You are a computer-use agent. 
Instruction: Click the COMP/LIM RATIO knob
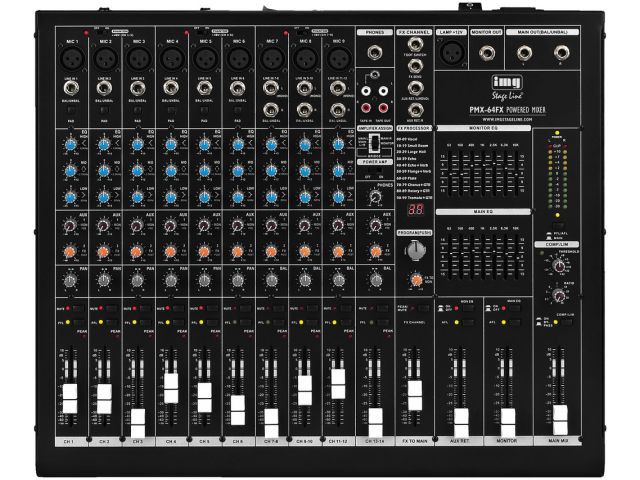(x=558, y=294)
